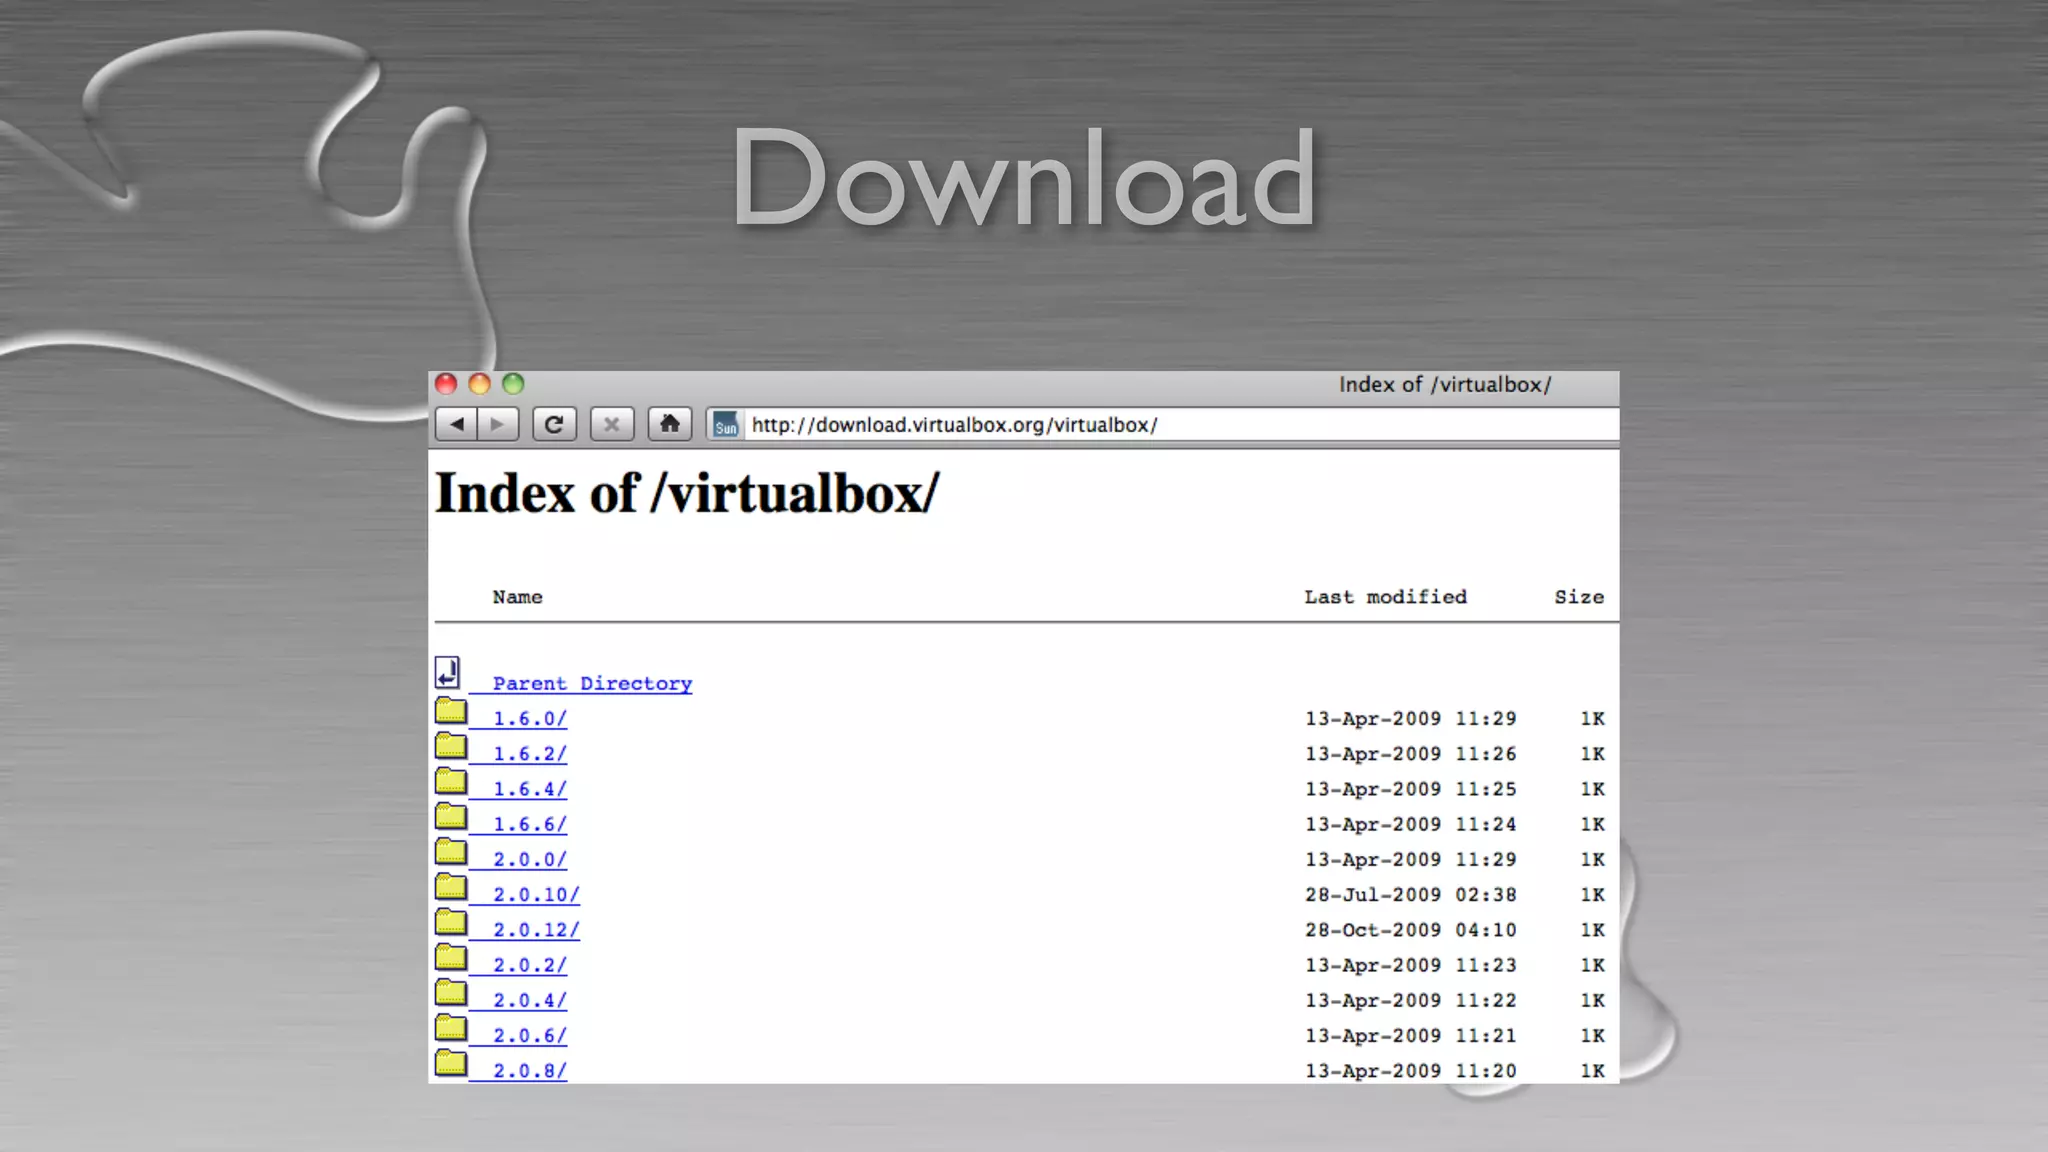
Task: Click the yellow minimize window button
Action: pyautogui.click(x=480, y=384)
